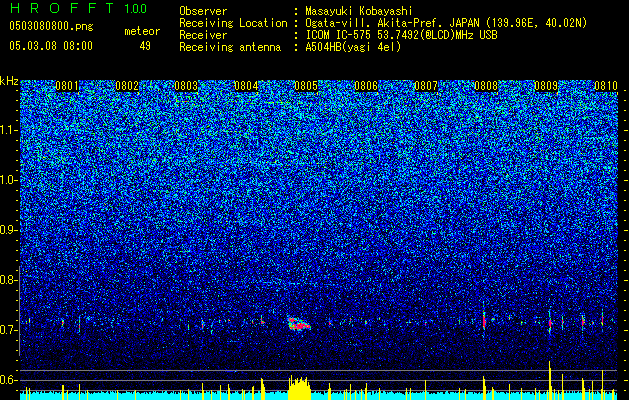Click the 0804 time marker
The width and height of the screenshot is (629, 400).
click(x=246, y=86)
